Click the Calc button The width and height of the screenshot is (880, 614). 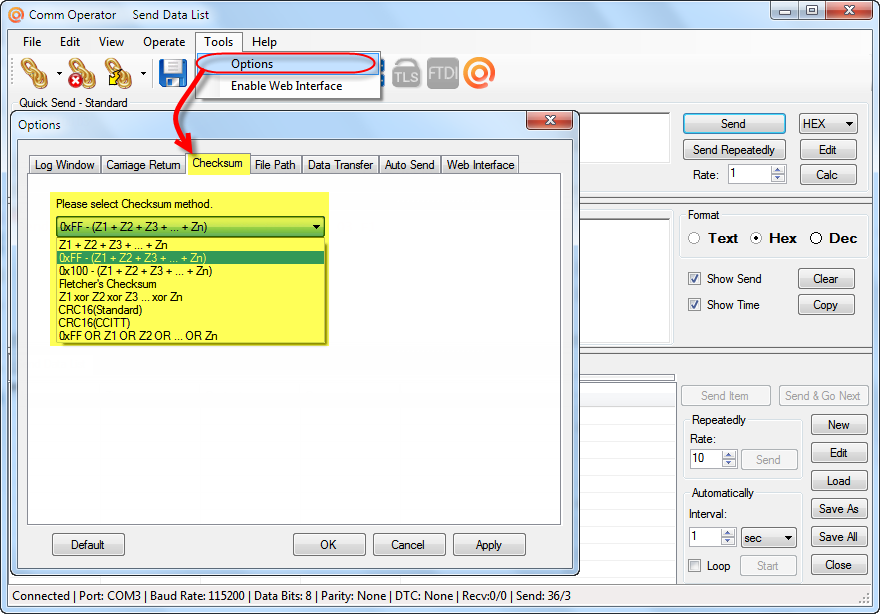828,175
